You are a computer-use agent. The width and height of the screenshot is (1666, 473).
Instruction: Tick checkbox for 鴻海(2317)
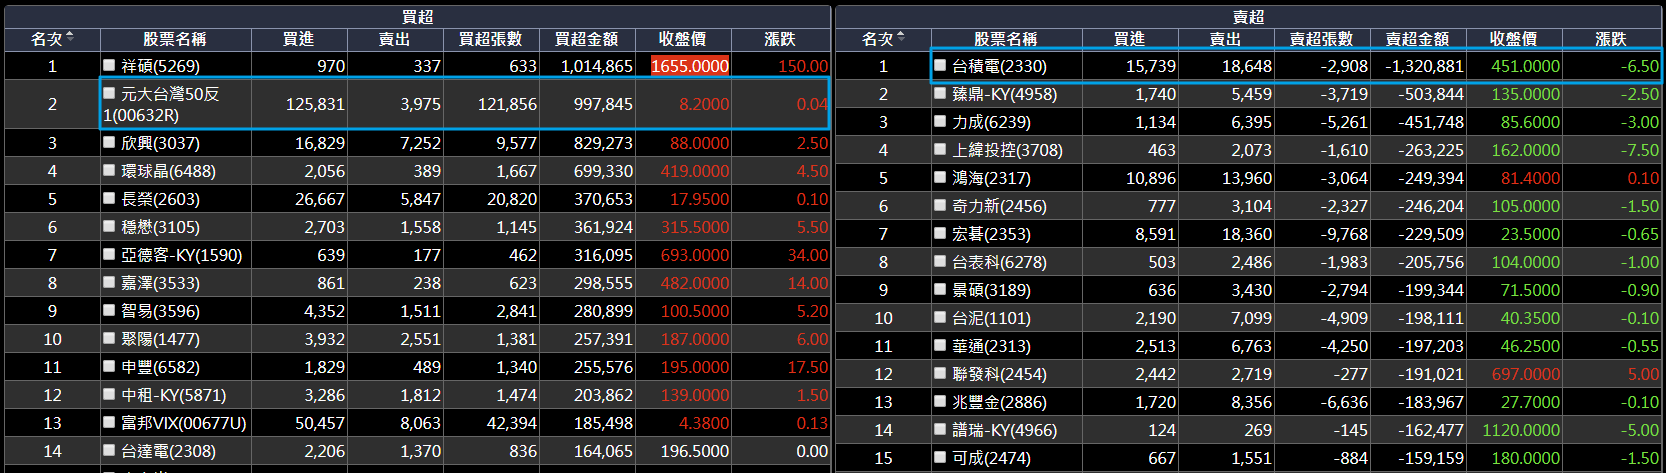click(940, 177)
